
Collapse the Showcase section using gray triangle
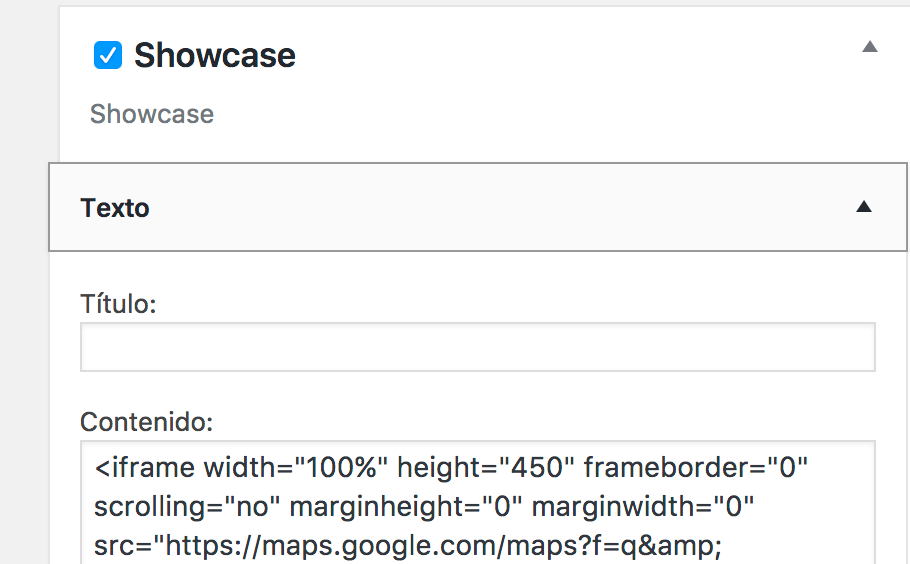click(x=869, y=46)
